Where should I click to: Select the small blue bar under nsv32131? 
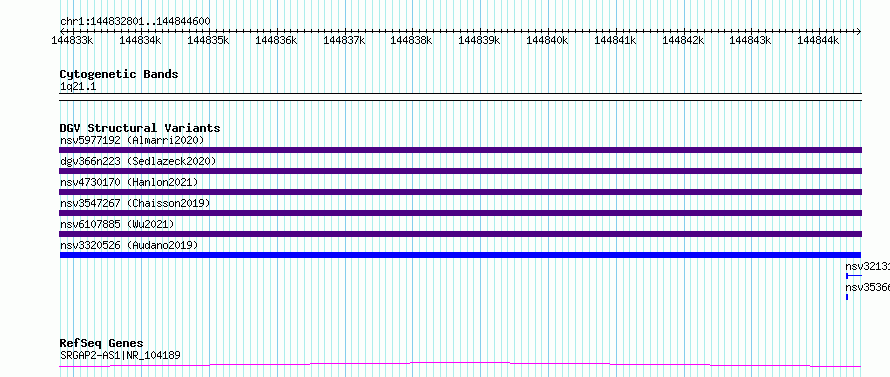[854, 276]
